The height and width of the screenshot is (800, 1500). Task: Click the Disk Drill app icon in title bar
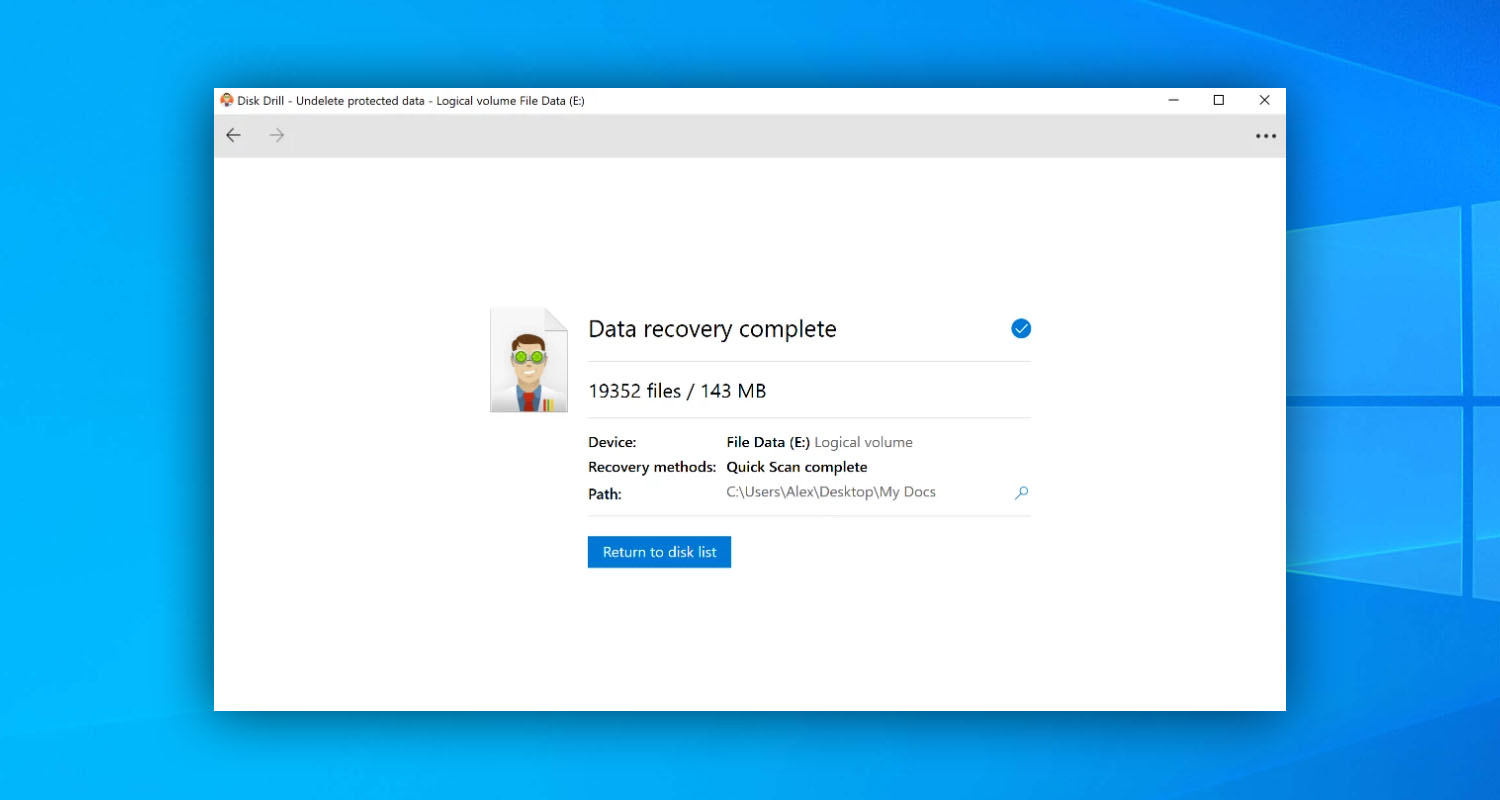[x=227, y=100]
